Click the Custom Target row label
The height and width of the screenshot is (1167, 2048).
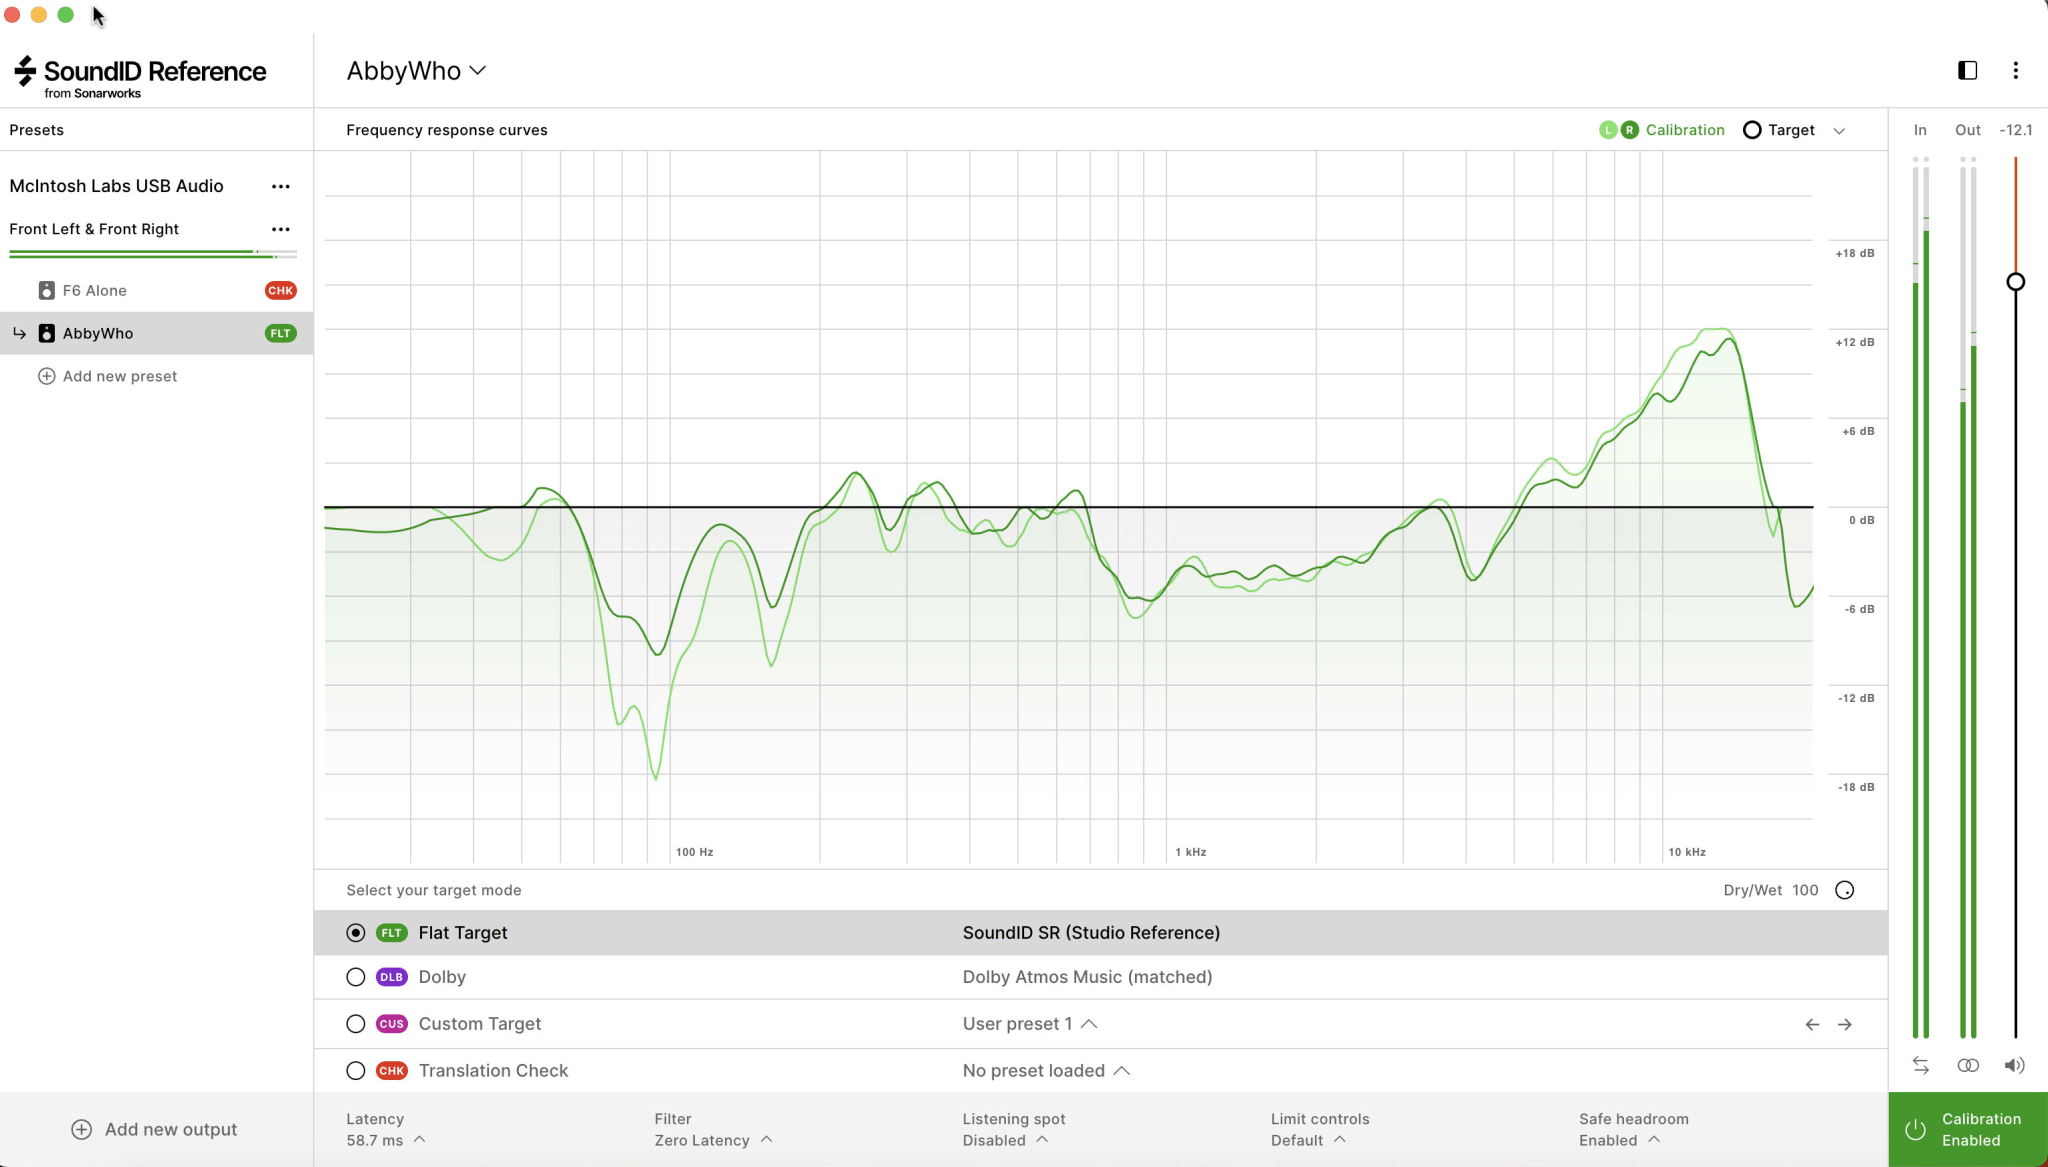click(480, 1024)
